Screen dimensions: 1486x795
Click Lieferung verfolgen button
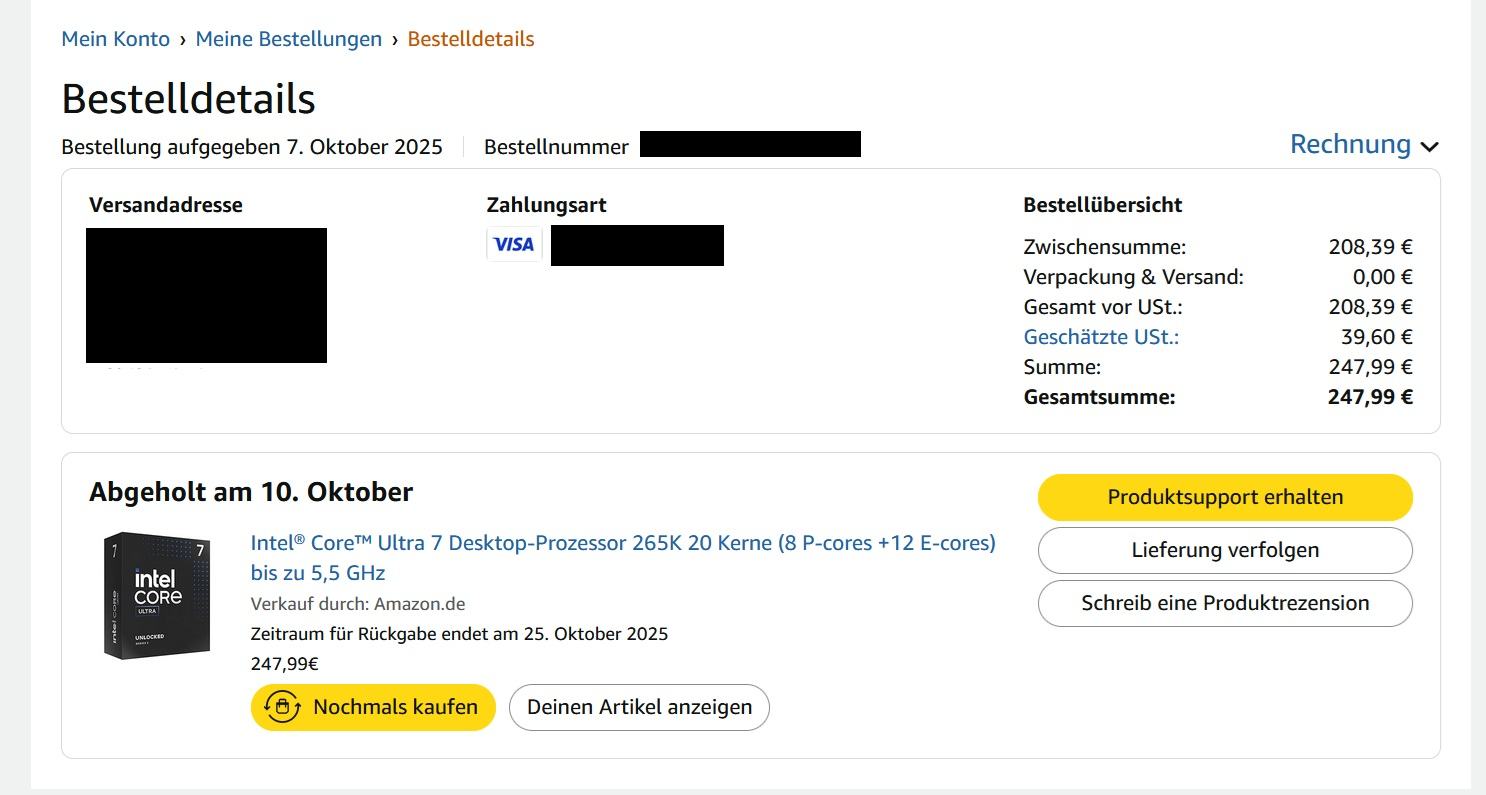click(1225, 550)
